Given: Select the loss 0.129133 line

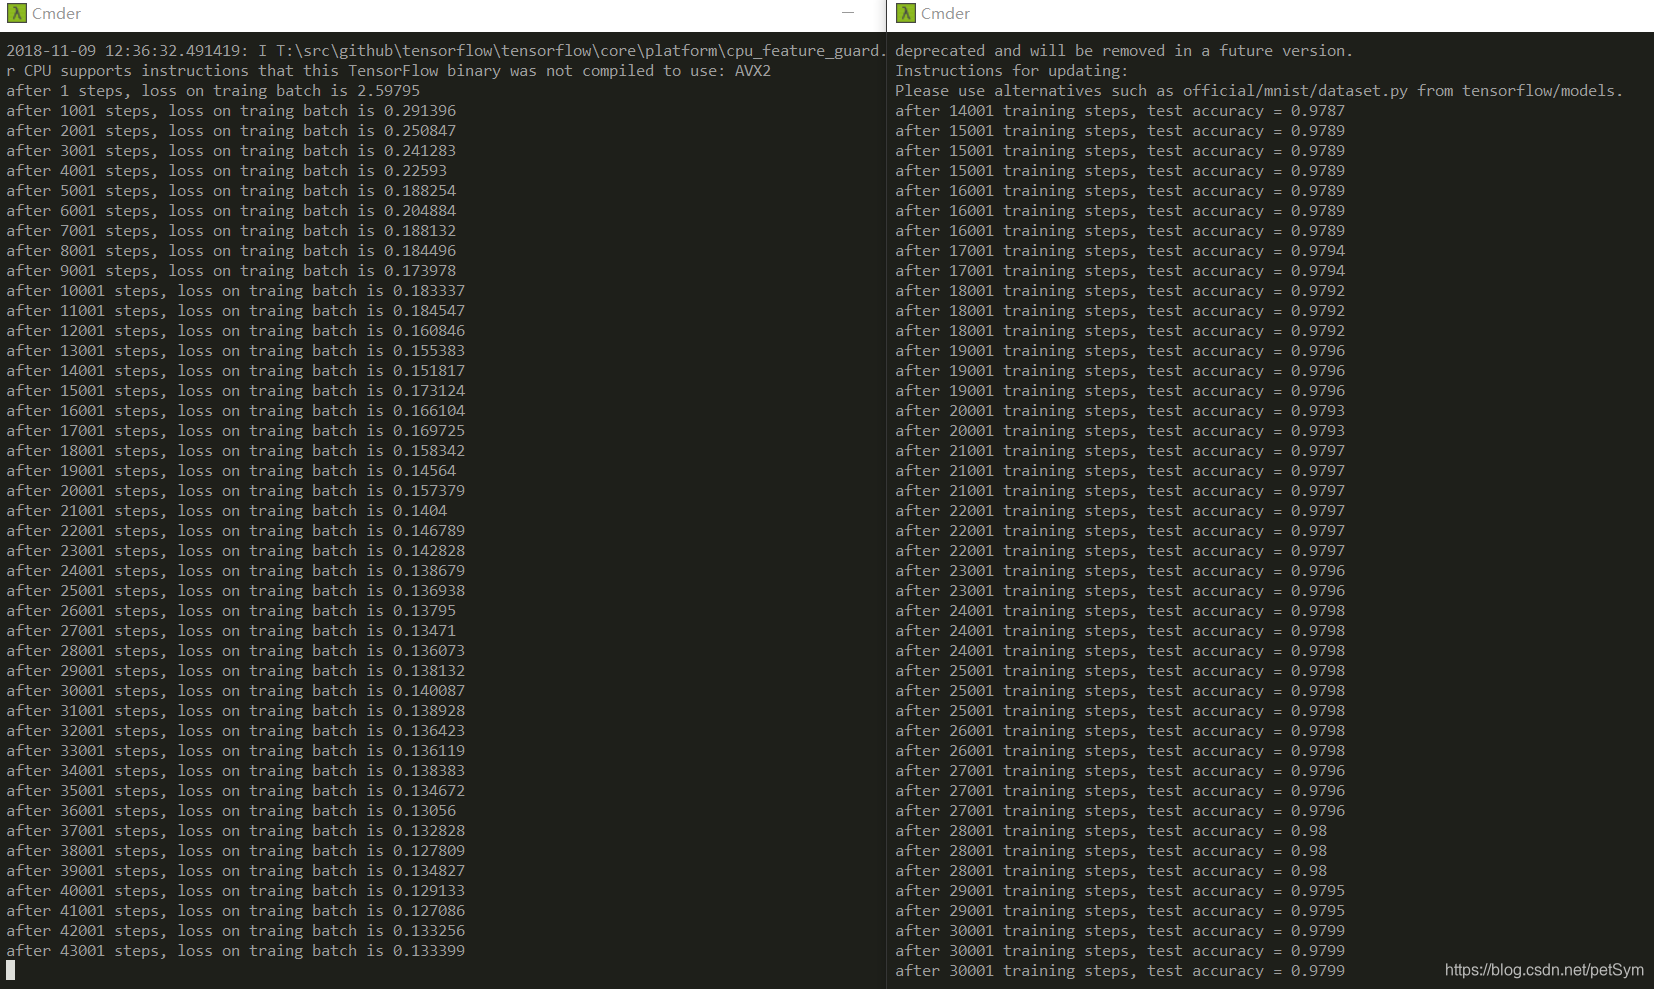Looking at the screenshot, I should point(236,891).
